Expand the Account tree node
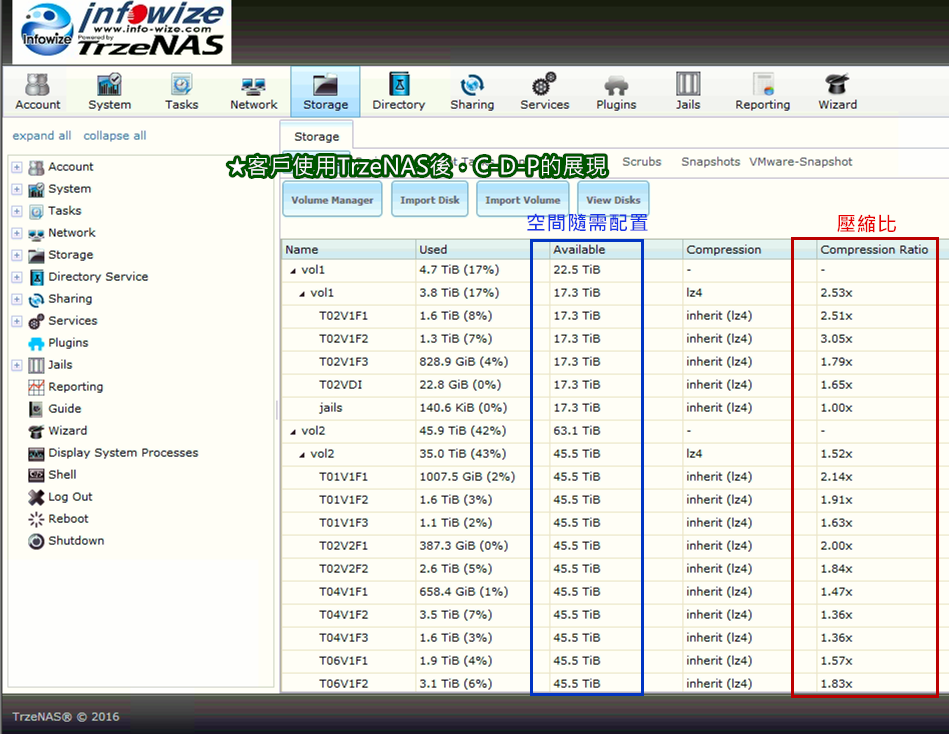This screenshot has width=949, height=734. [x=17, y=167]
